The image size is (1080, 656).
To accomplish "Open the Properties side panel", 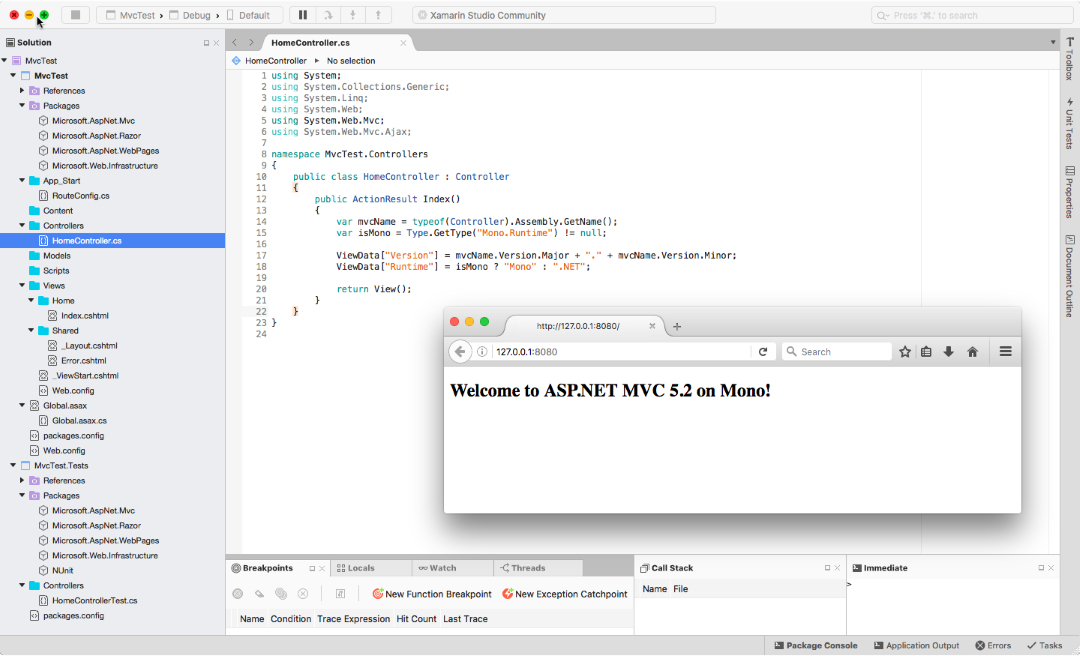I will coord(1070,192).
